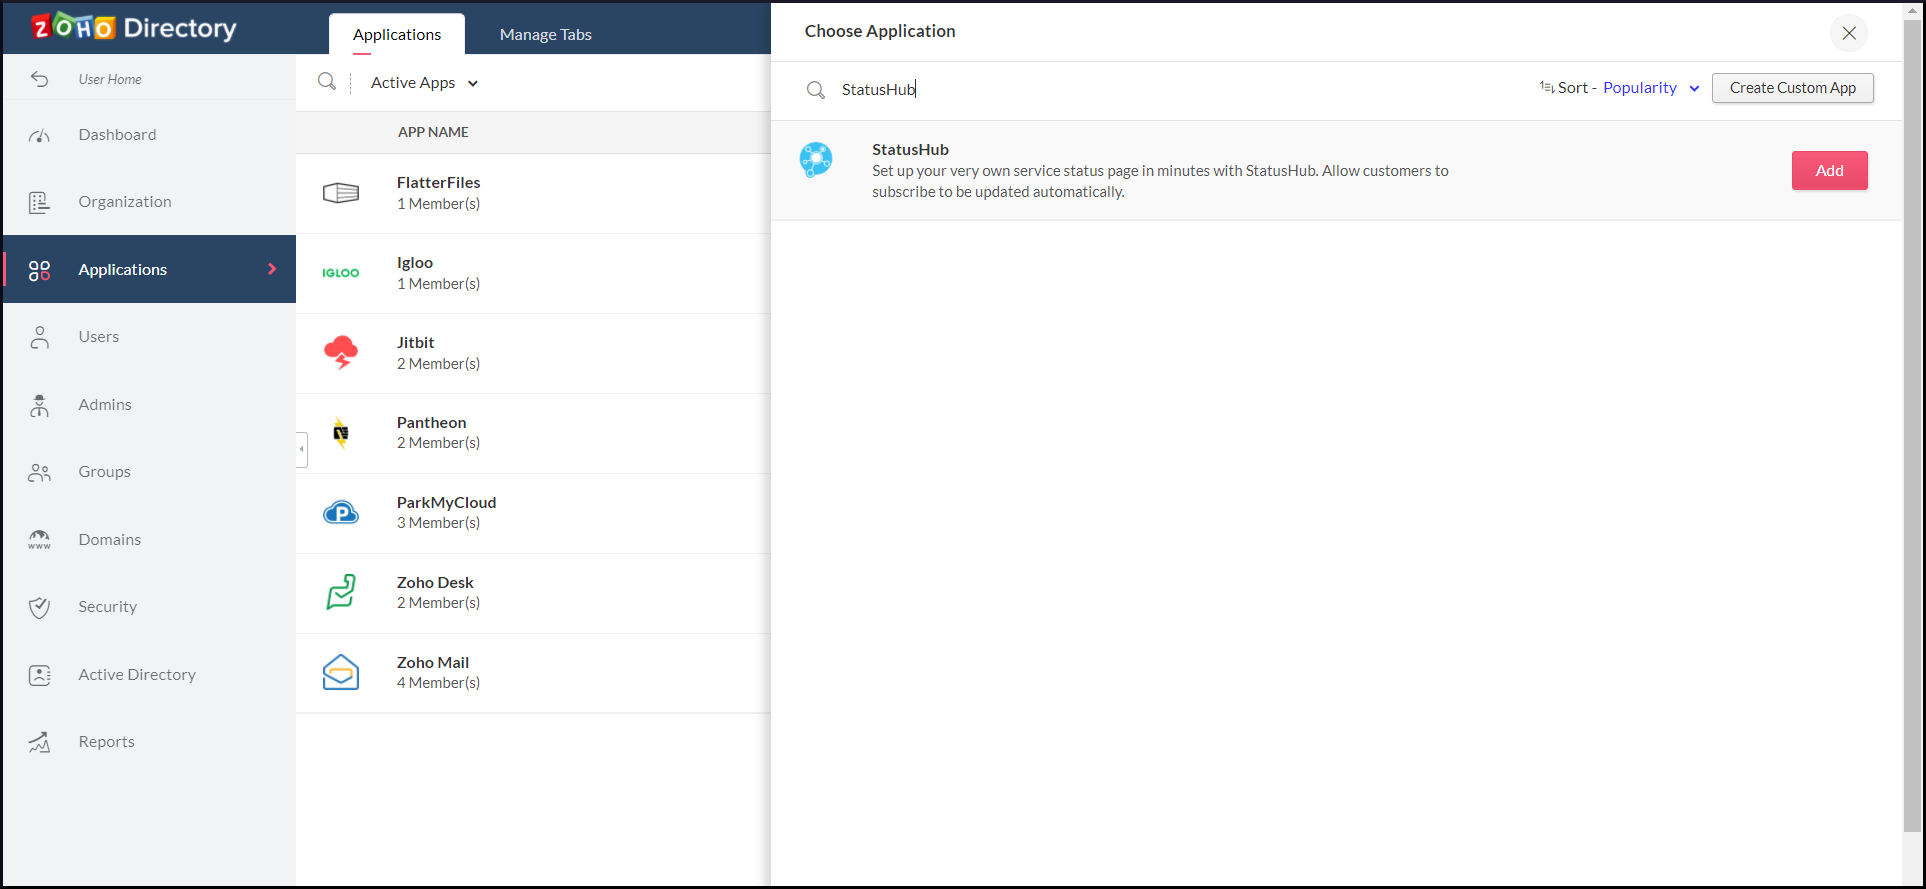Collapse the sidebar using the handle
Image resolution: width=1926 pixels, height=889 pixels.
tap(302, 449)
